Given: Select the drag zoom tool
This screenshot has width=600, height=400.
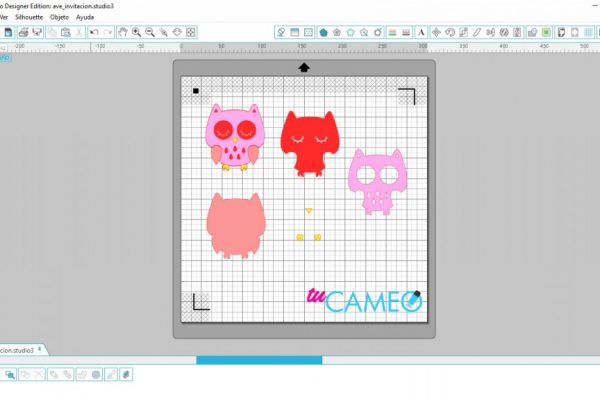Looking at the screenshot, I should [177, 33].
